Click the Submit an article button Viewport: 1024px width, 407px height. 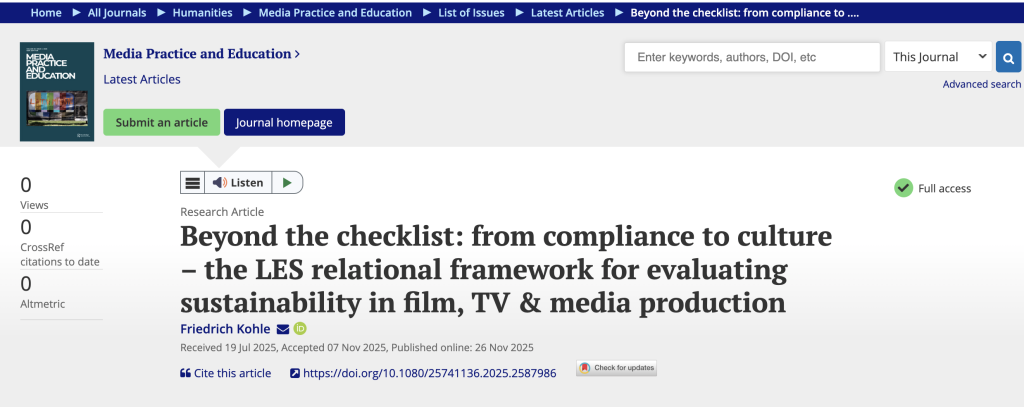161,122
